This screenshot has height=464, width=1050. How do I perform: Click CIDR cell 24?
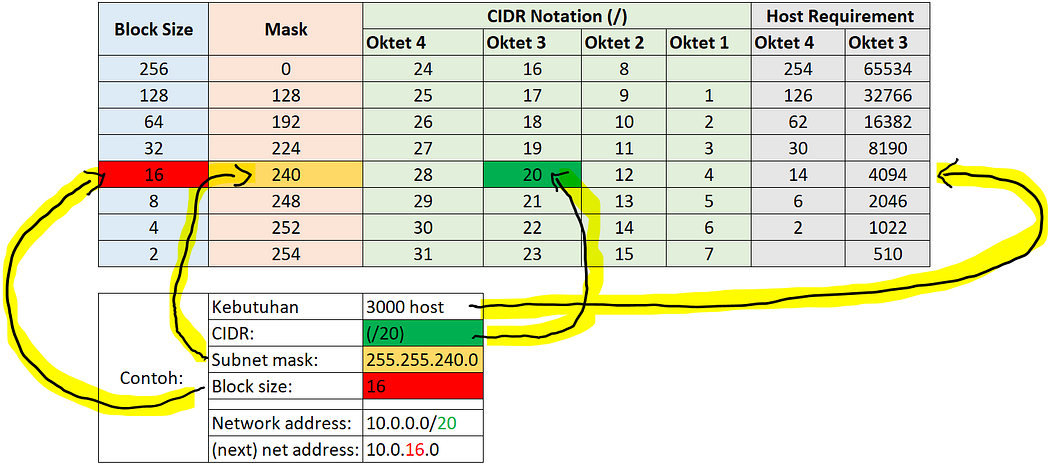[423, 69]
